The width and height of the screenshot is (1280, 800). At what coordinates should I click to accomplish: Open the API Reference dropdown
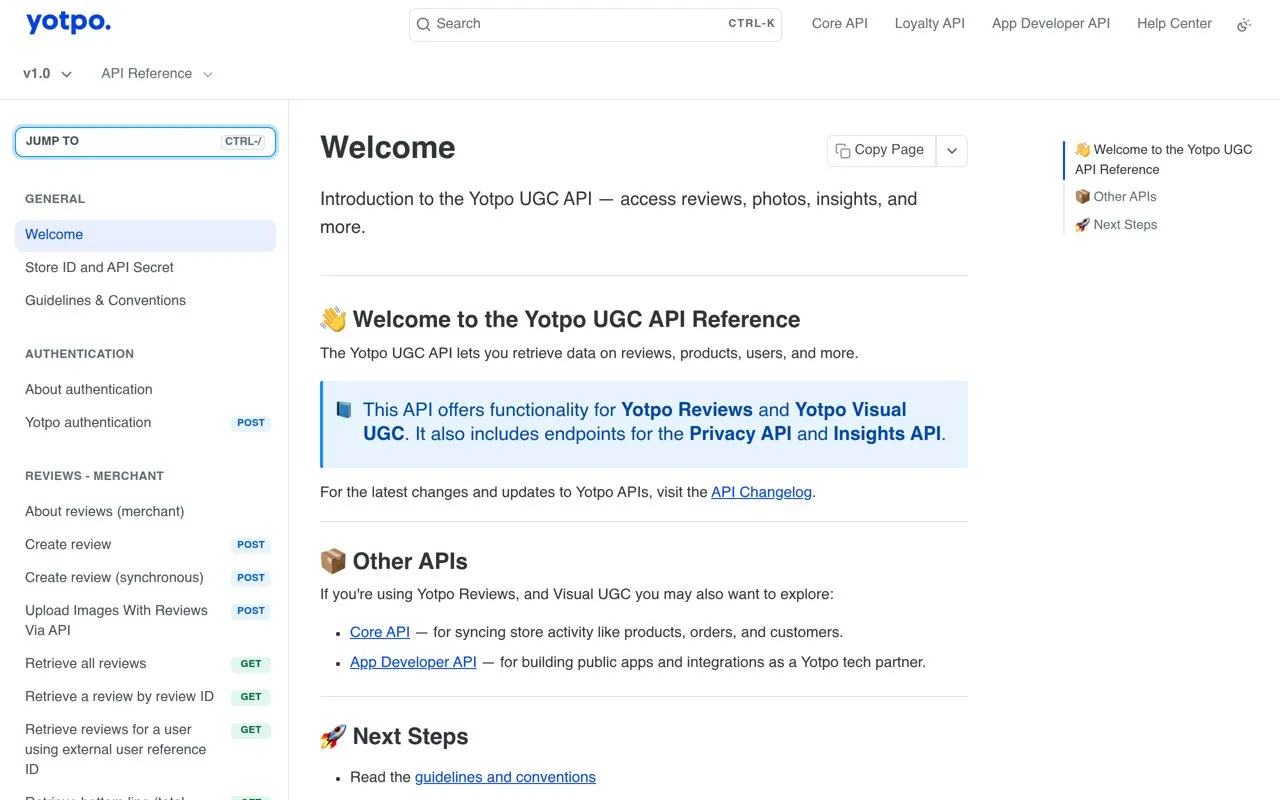click(x=157, y=74)
